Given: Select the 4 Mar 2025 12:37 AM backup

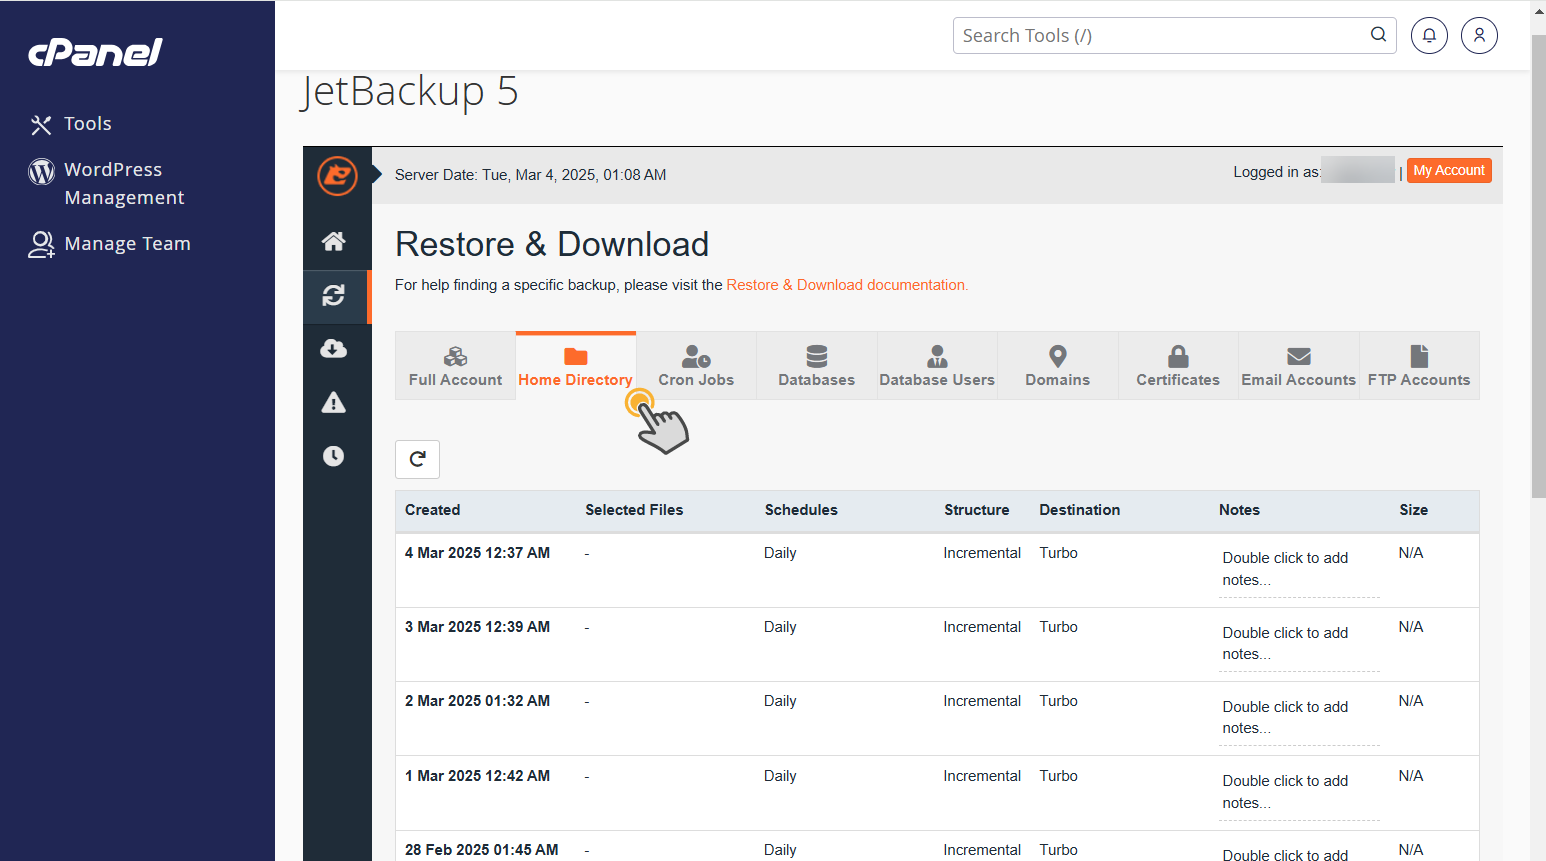Looking at the screenshot, I should (x=477, y=553).
